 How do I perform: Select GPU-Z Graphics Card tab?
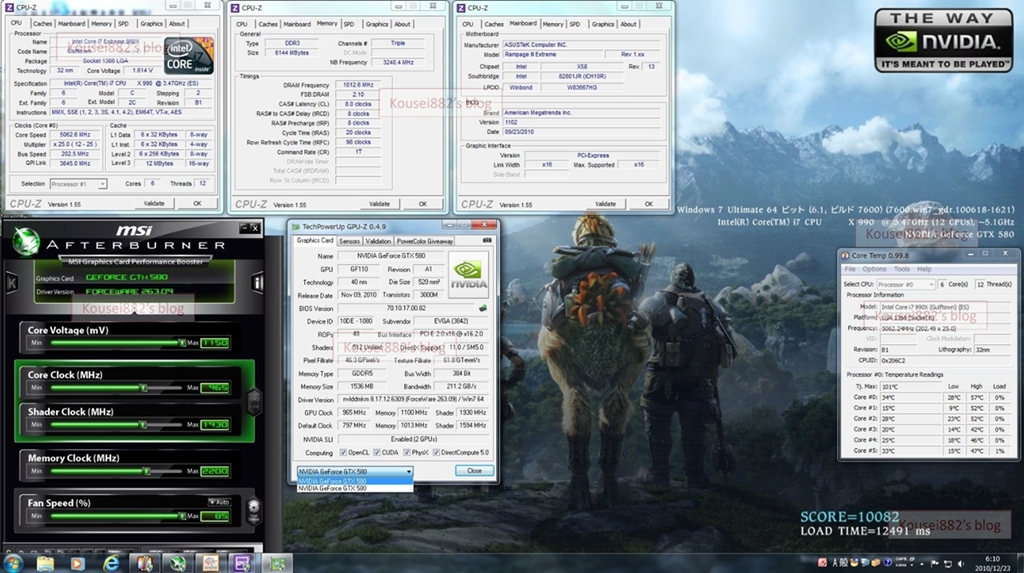315,240
